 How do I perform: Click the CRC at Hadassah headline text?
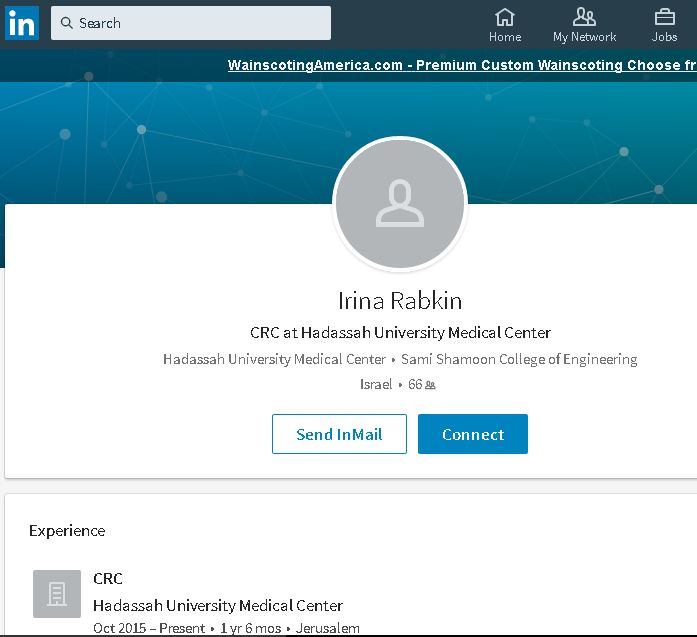coord(400,333)
